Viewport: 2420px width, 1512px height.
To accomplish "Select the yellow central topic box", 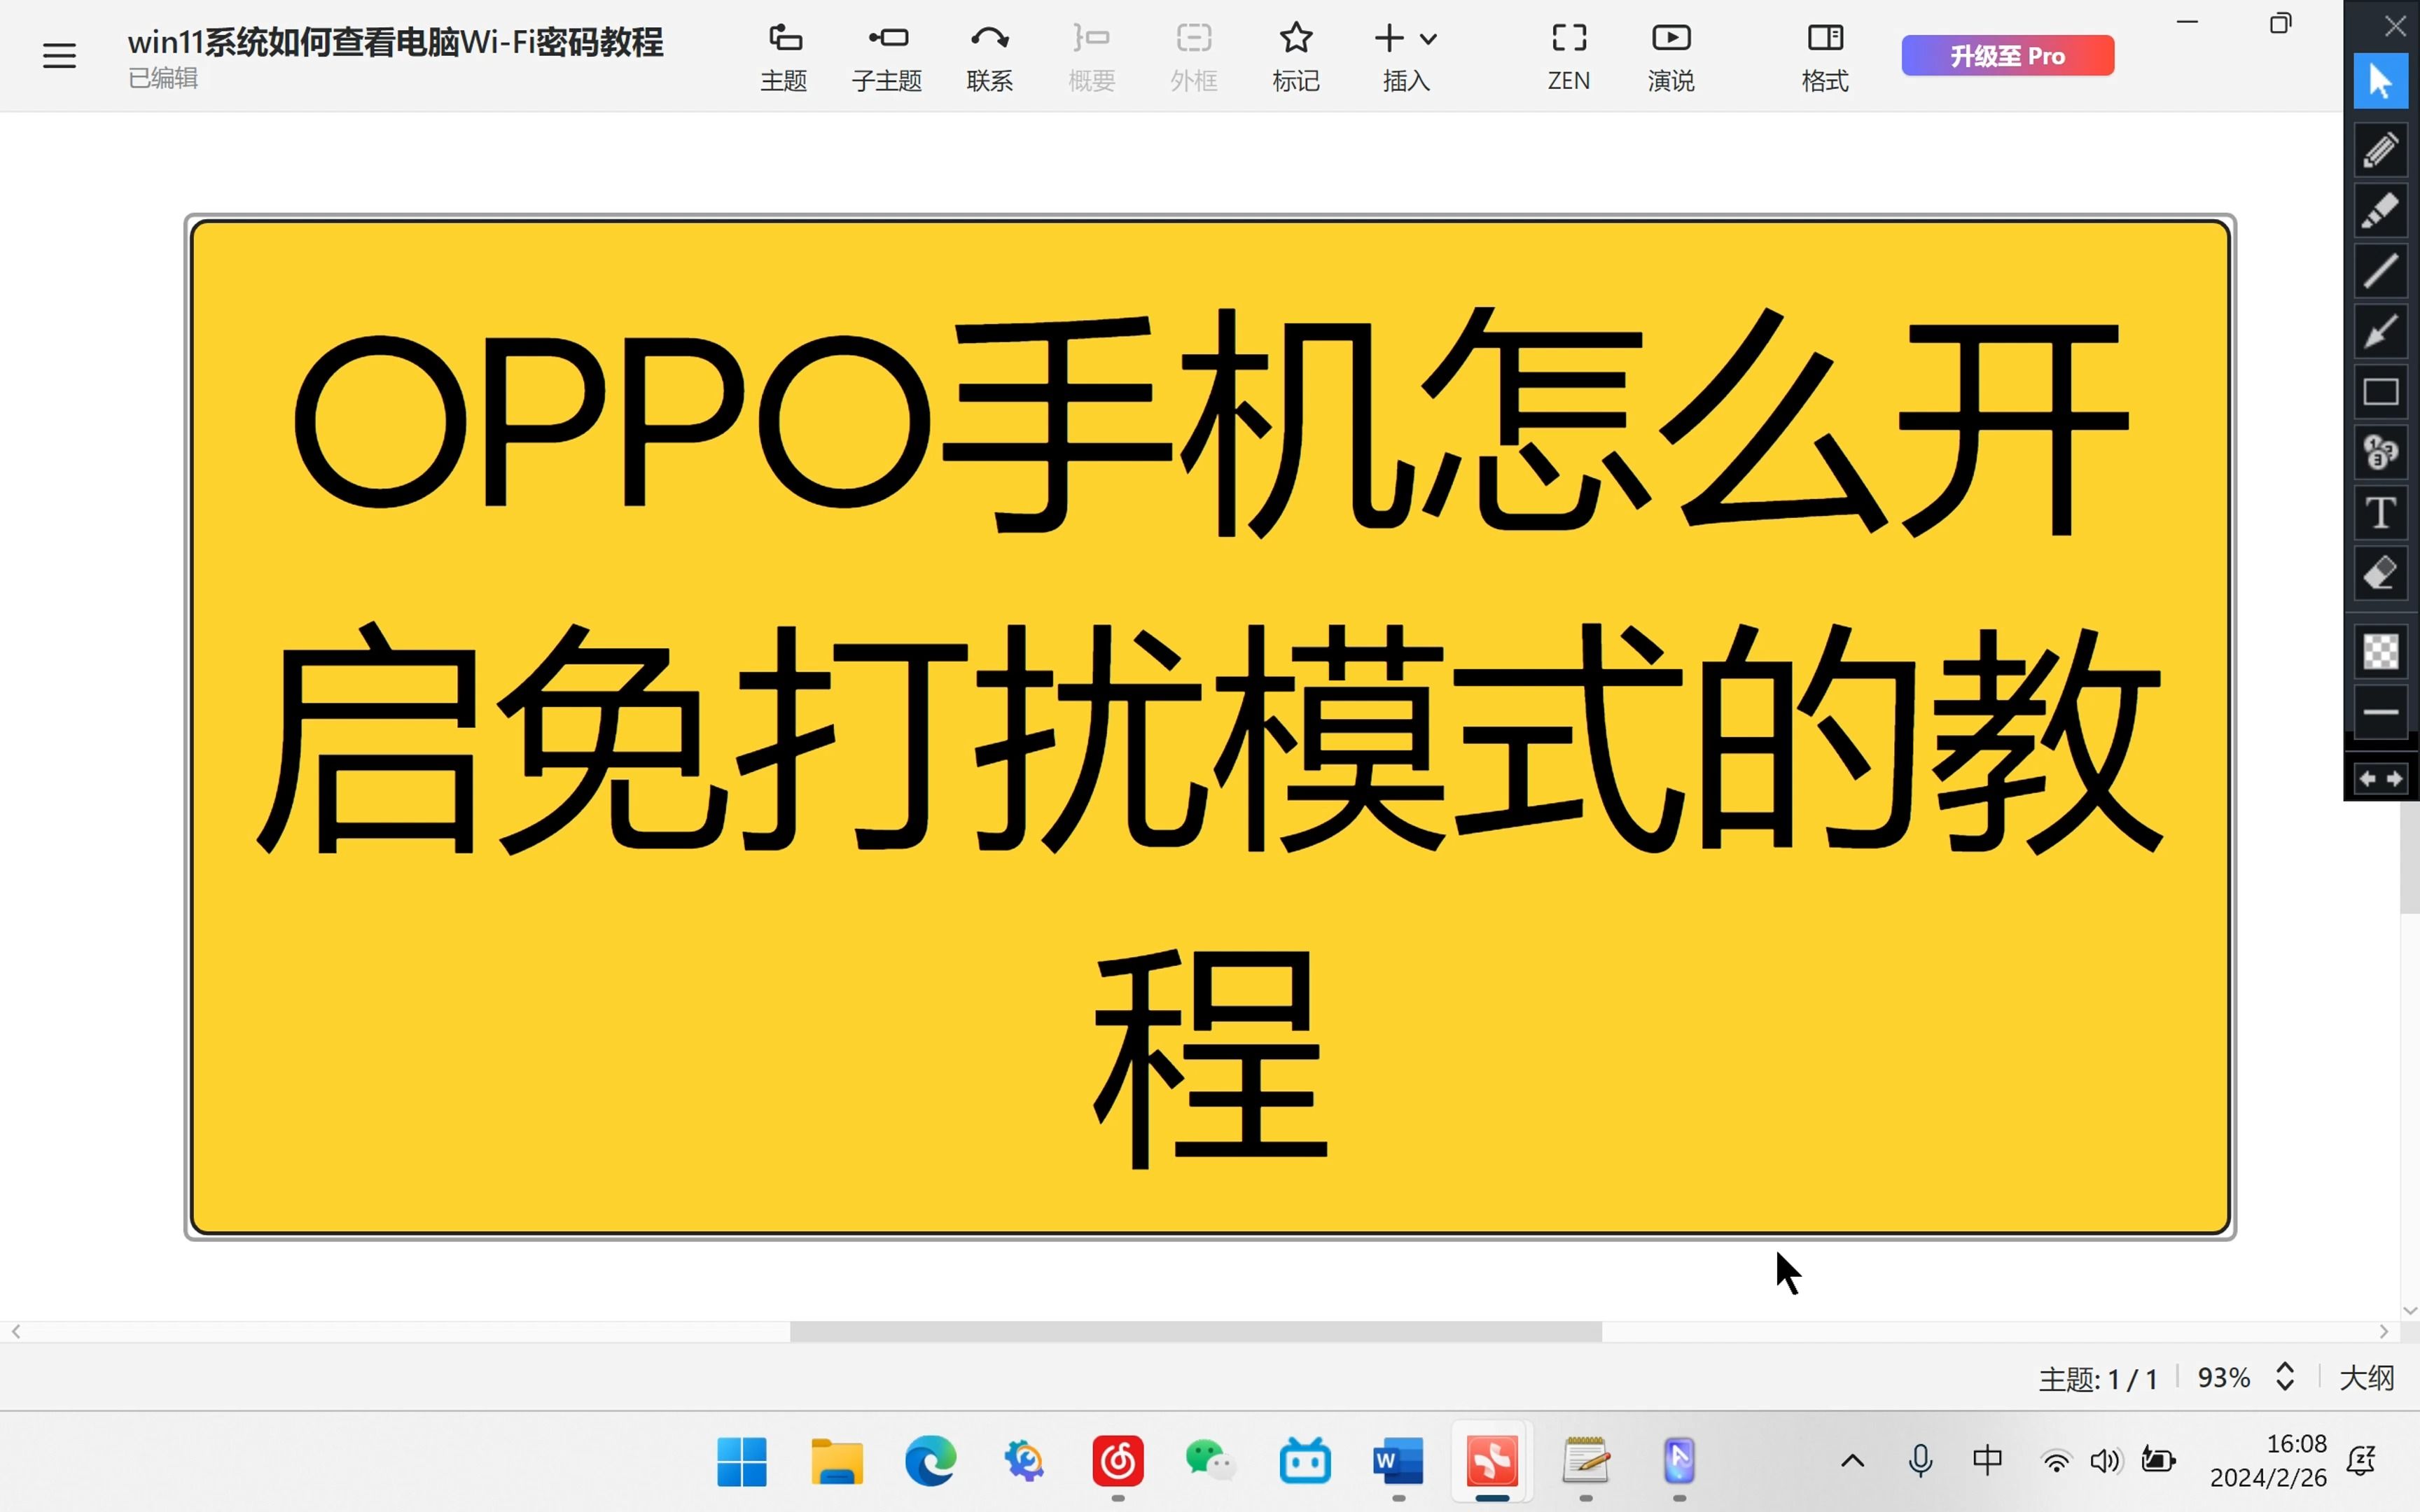I will 1210,727.
